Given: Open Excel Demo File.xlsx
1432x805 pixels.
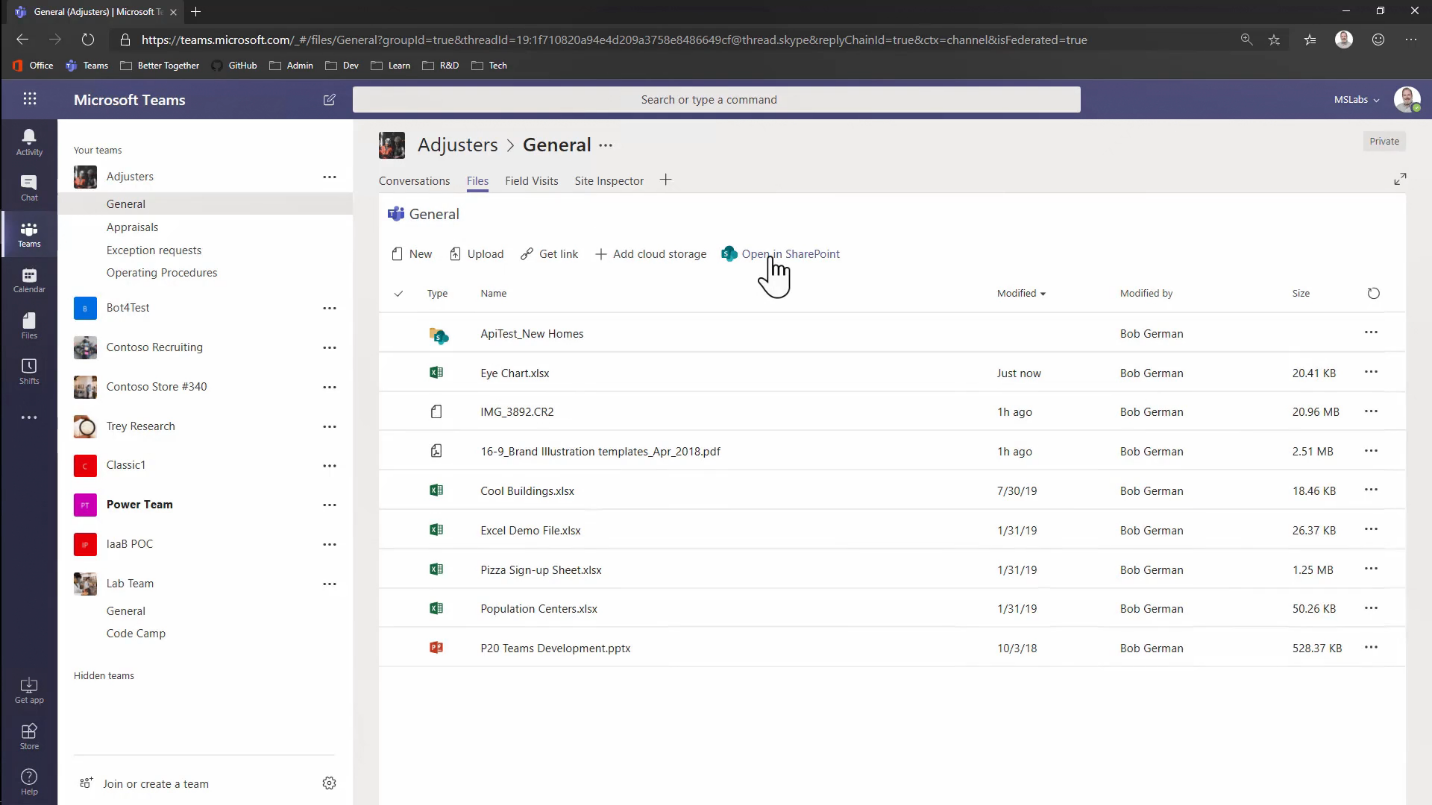Looking at the screenshot, I should (531, 530).
